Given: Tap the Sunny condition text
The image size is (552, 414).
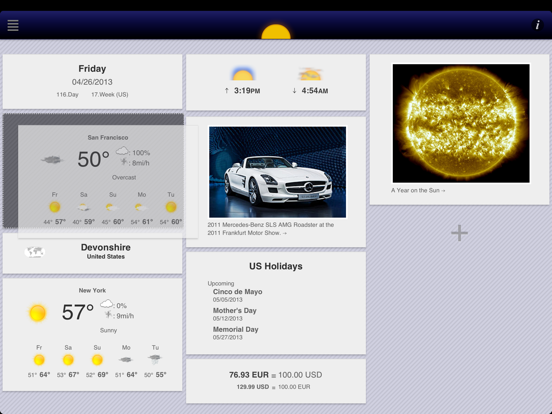Looking at the screenshot, I should [108, 330].
